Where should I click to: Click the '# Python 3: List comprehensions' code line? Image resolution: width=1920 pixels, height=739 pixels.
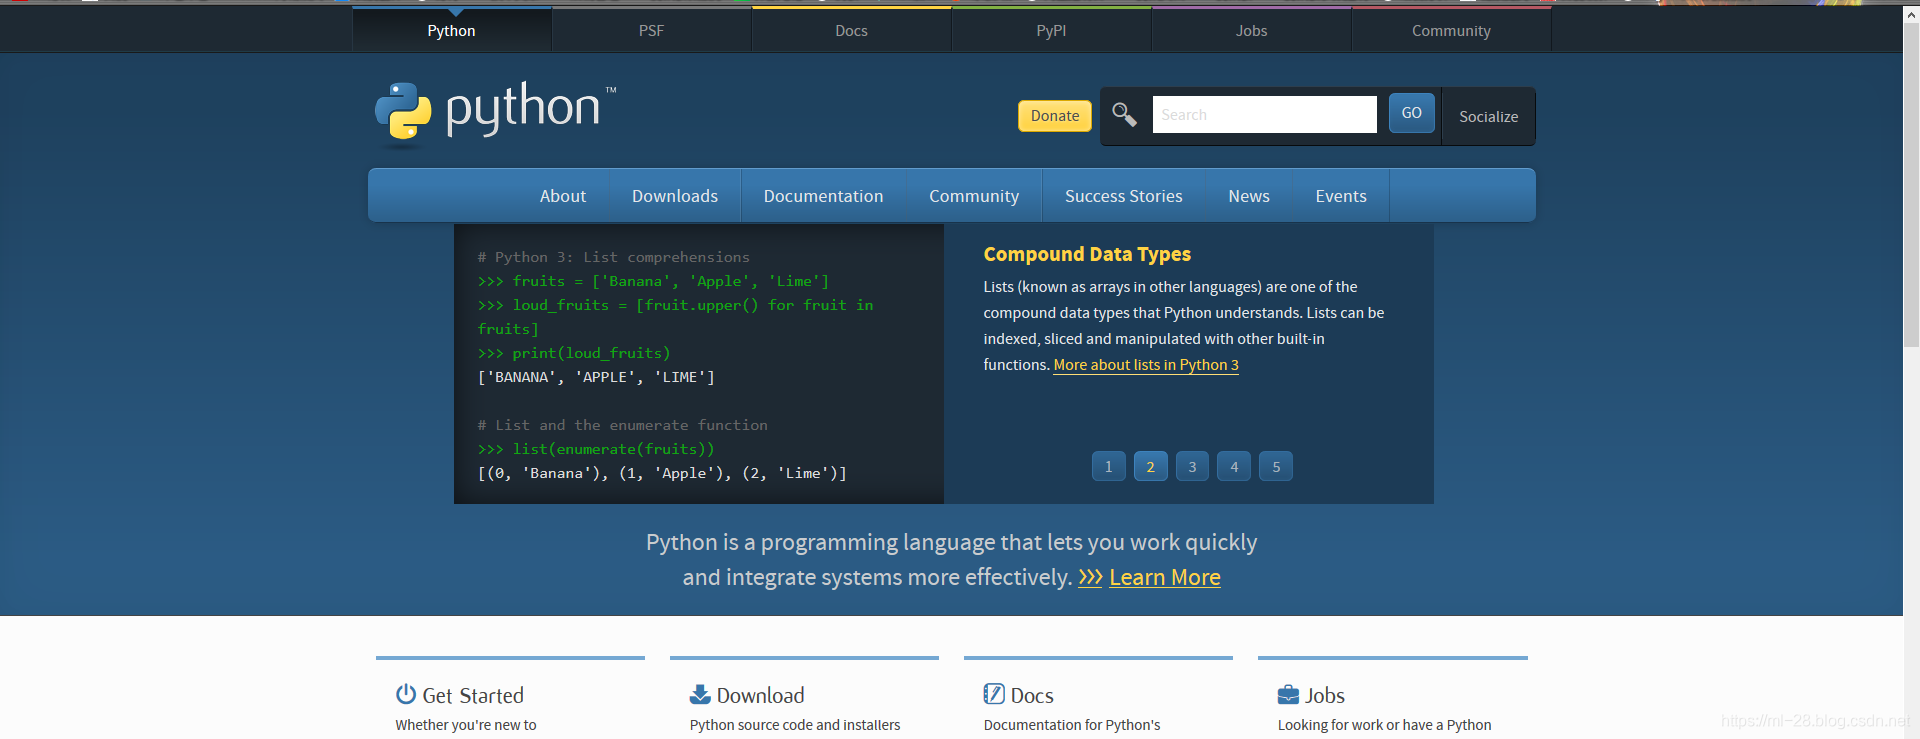614,257
